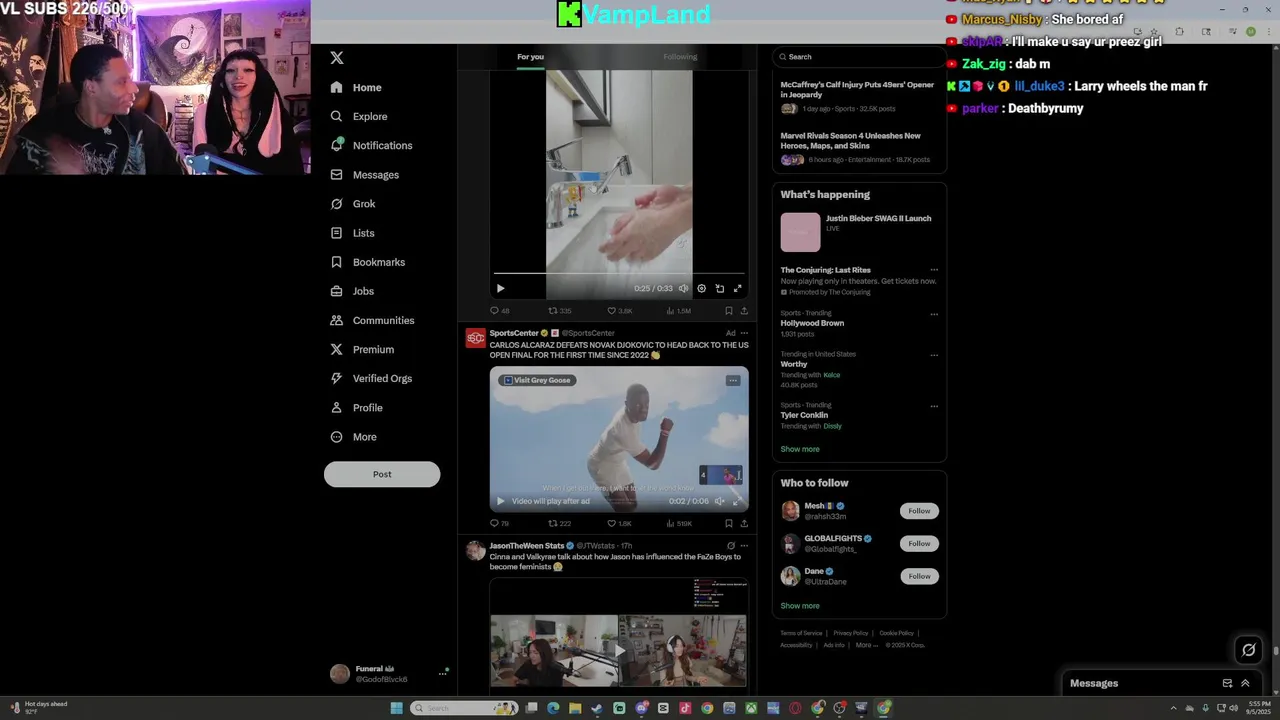Click the Post button
Viewport: 1280px width, 720px height.
pos(382,474)
